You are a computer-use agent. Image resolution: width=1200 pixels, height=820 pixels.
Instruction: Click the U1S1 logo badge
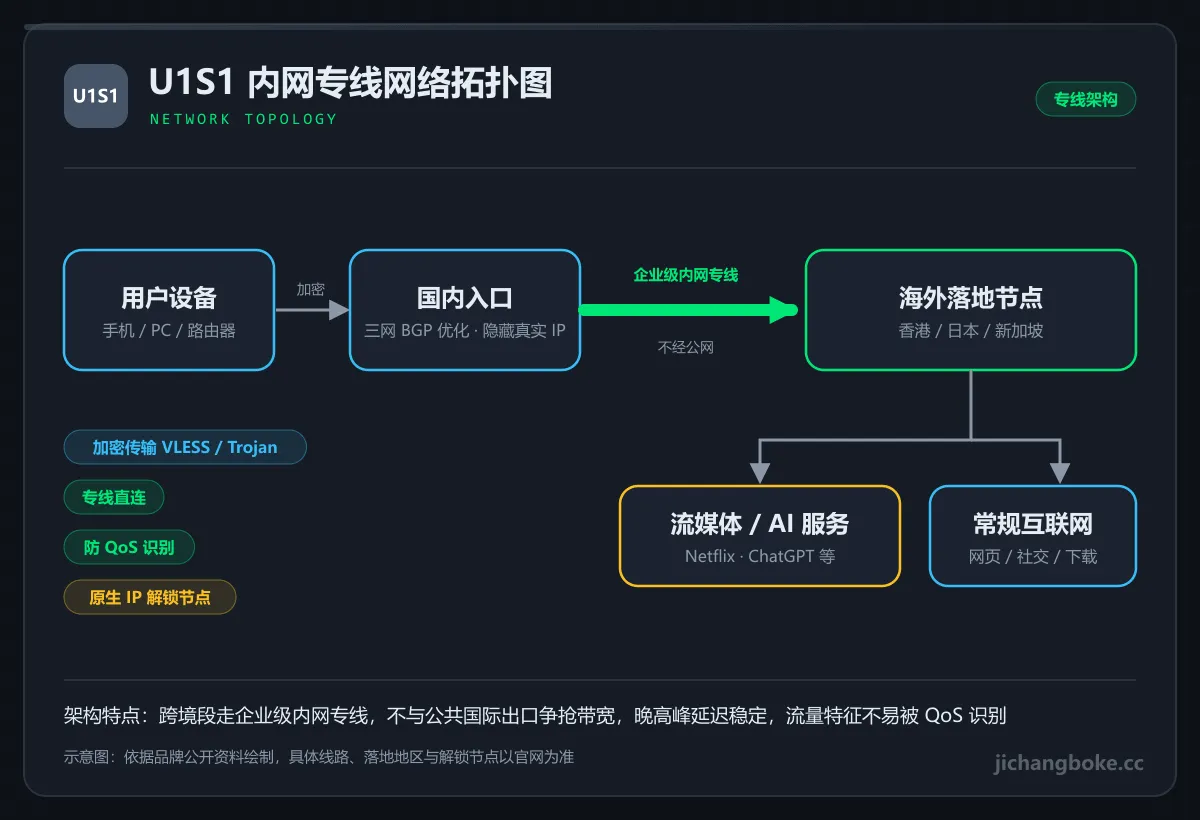[x=96, y=96]
